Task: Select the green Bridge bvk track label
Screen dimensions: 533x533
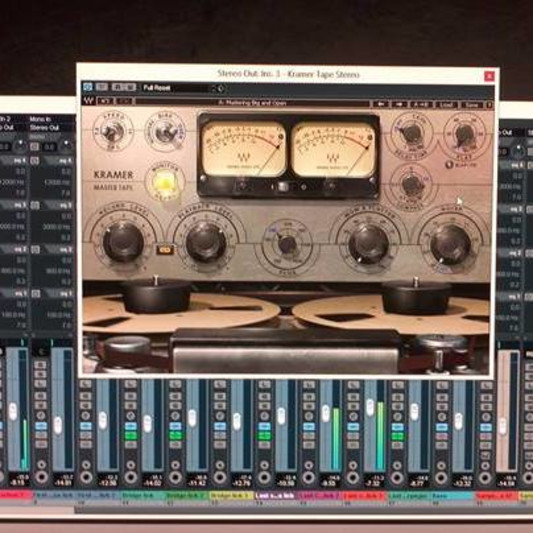Action: coord(142,496)
